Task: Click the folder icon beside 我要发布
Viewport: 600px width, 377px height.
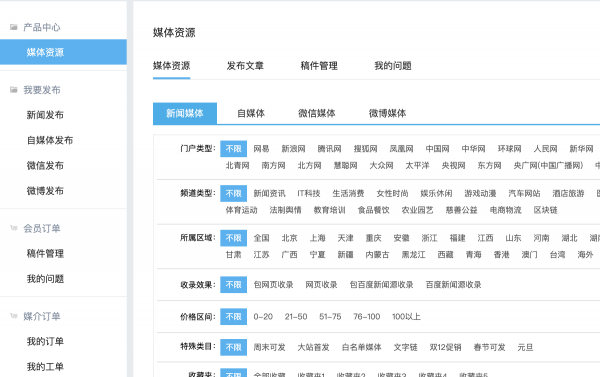Action: tap(14, 90)
